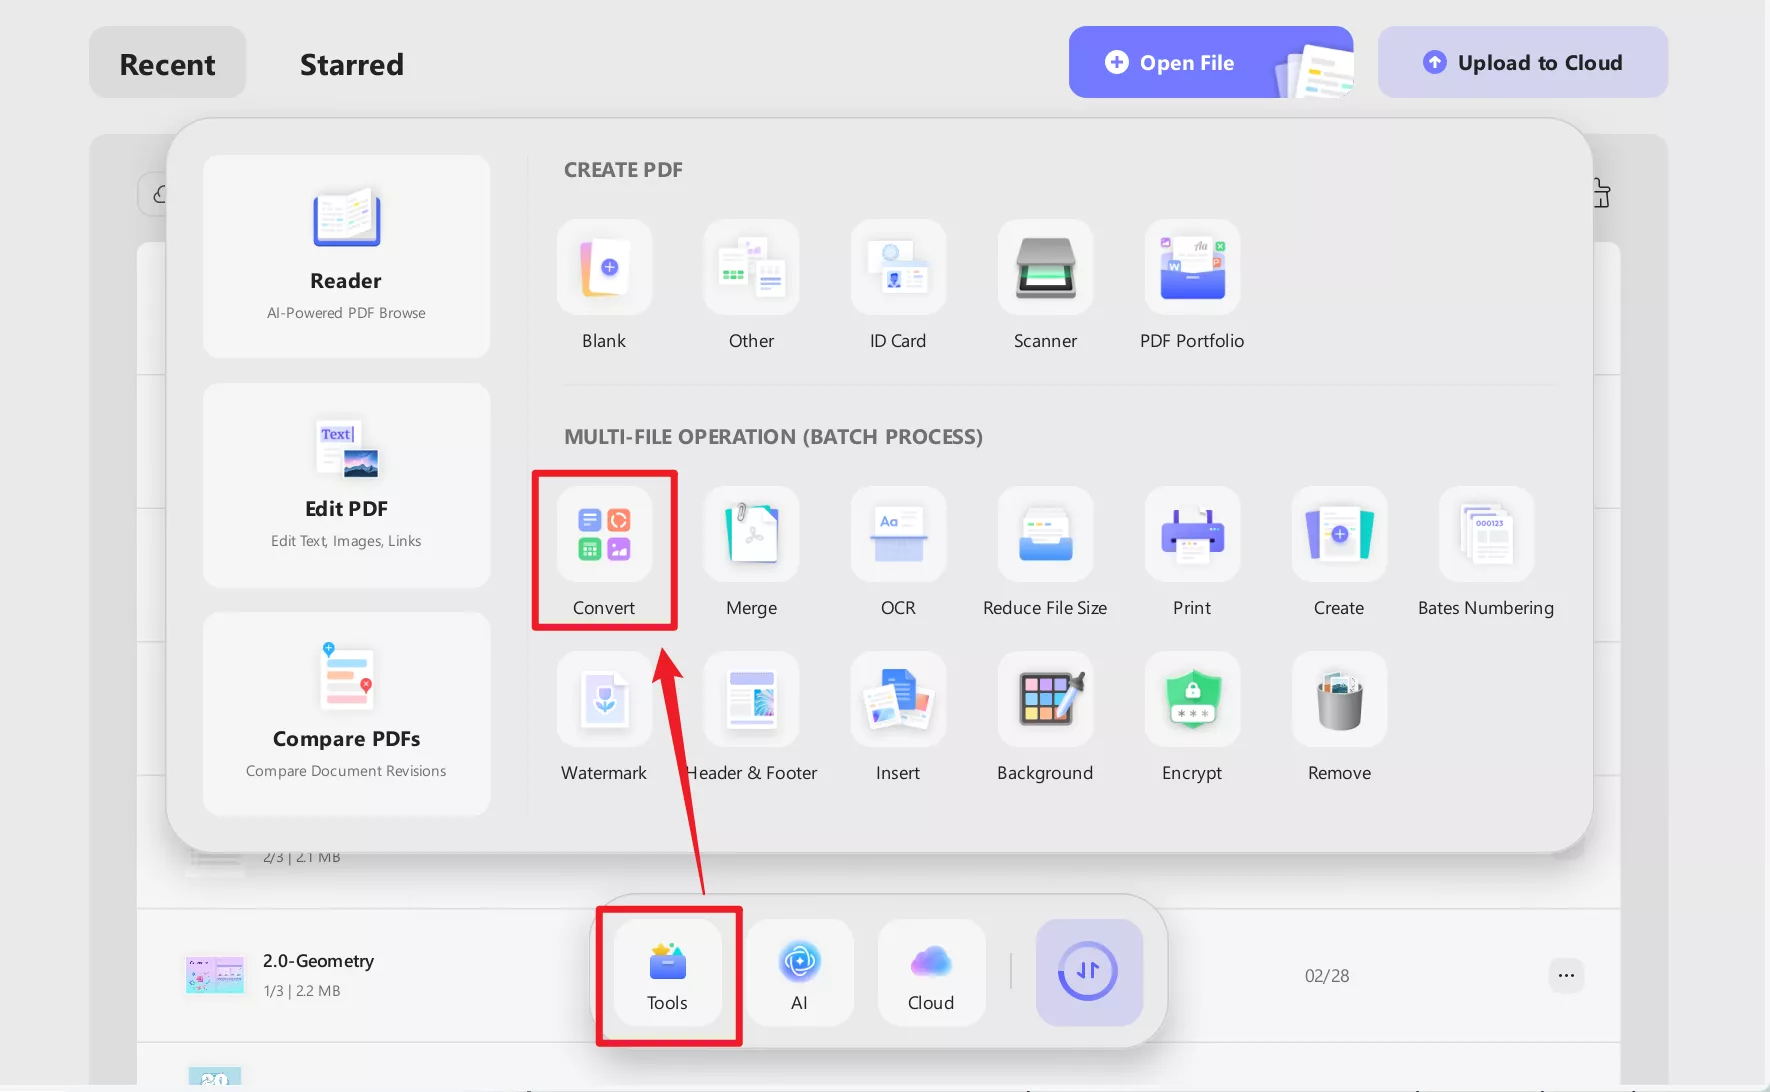Open the Compare PDFs card
This screenshot has height=1092, width=1770.
pos(346,714)
